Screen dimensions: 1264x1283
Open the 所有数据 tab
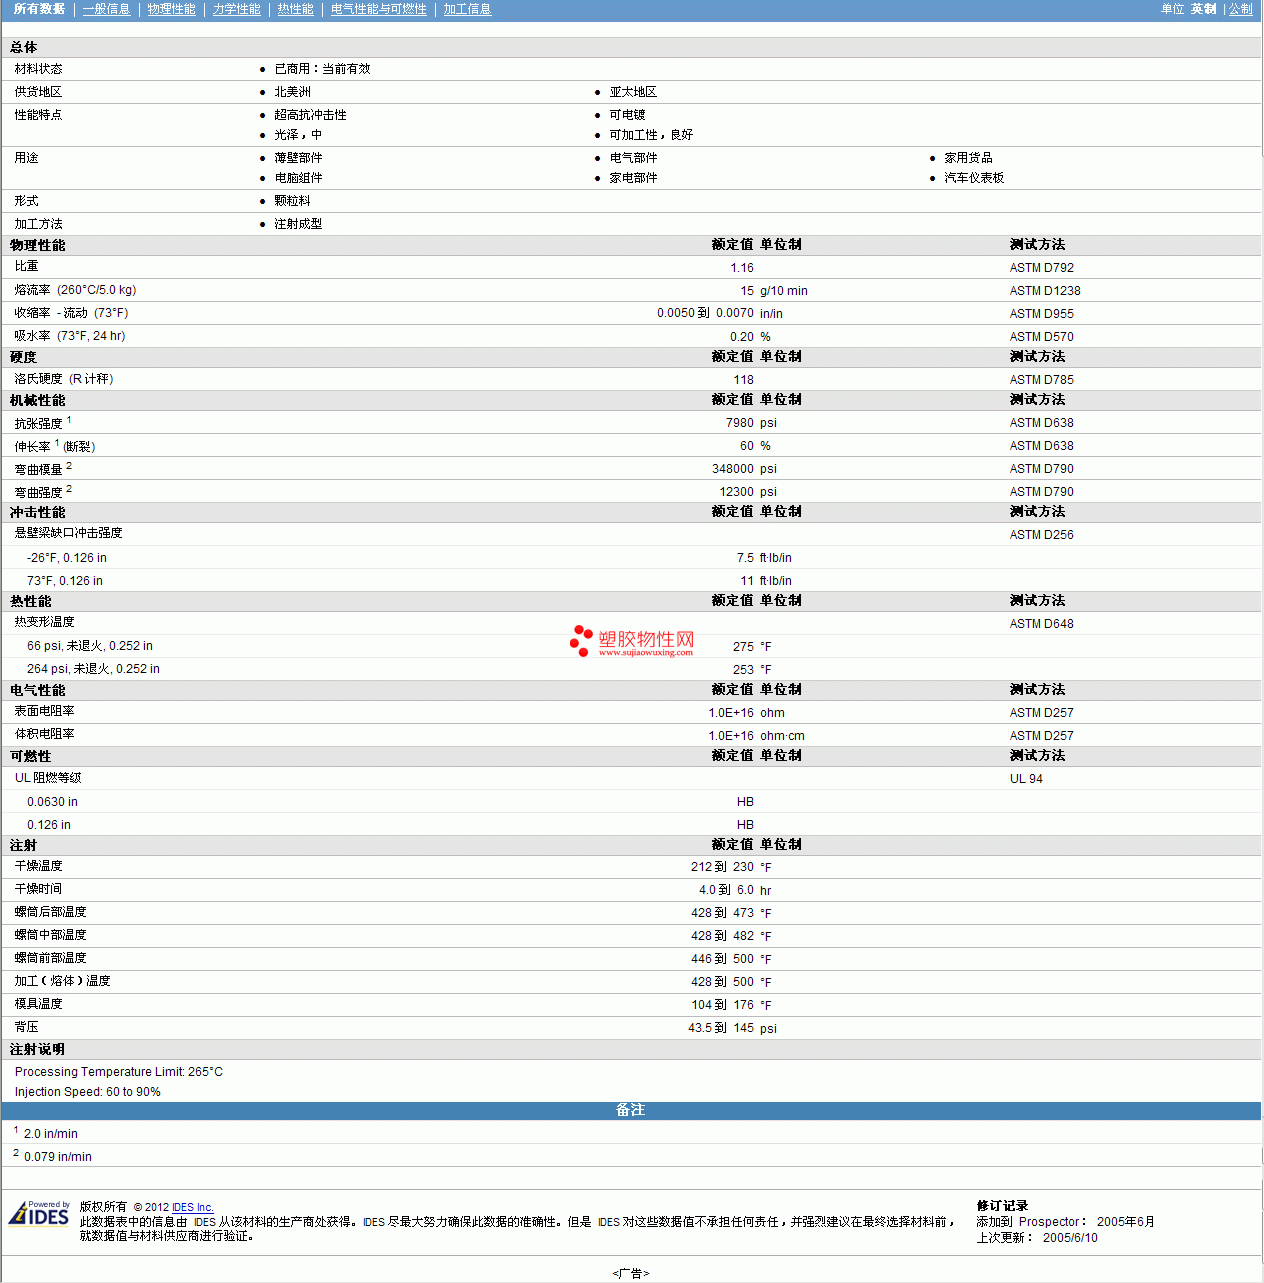pos(39,9)
